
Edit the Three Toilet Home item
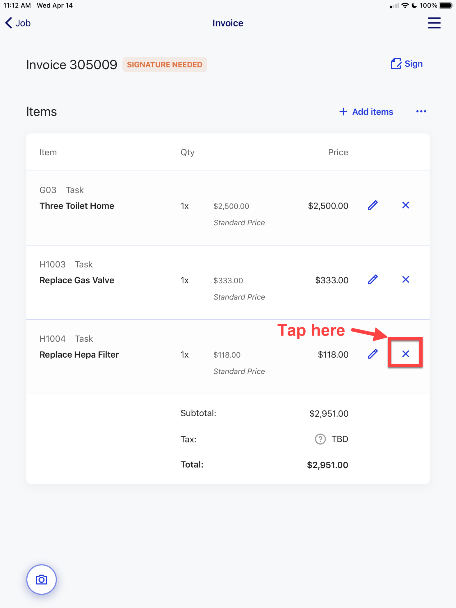coord(373,205)
